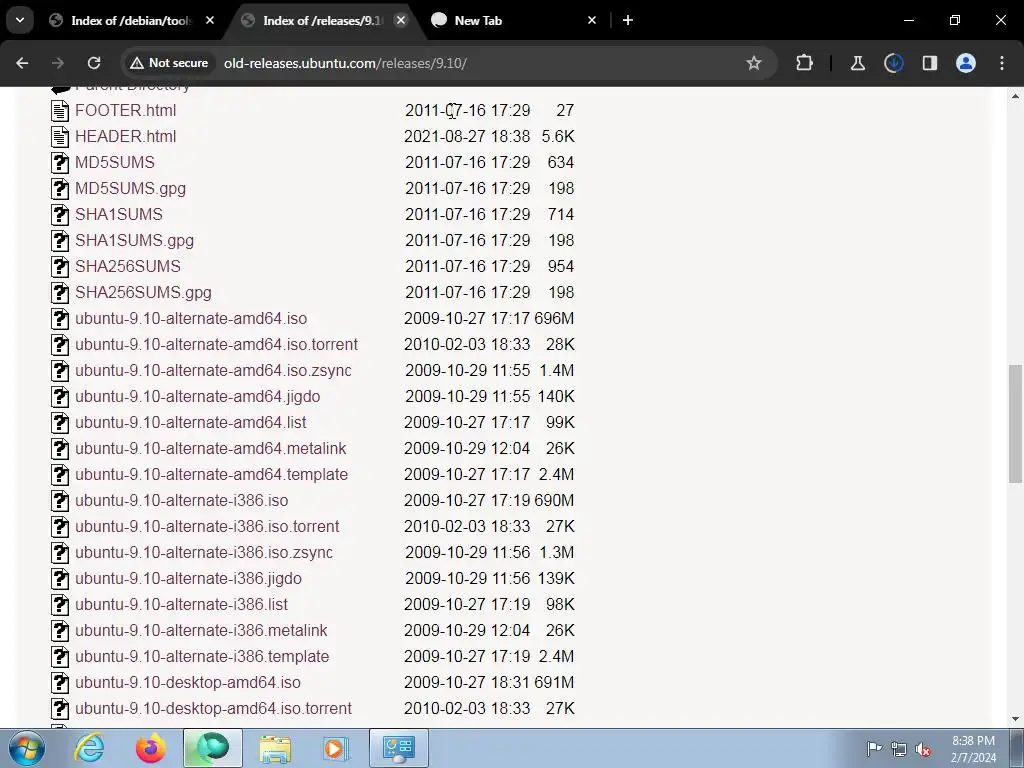Click ubuntu-9.10-alternate-amd64.iso.torrent link
Image resolution: width=1024 pixels, height=768 pixels.
(x=216, y=344)
